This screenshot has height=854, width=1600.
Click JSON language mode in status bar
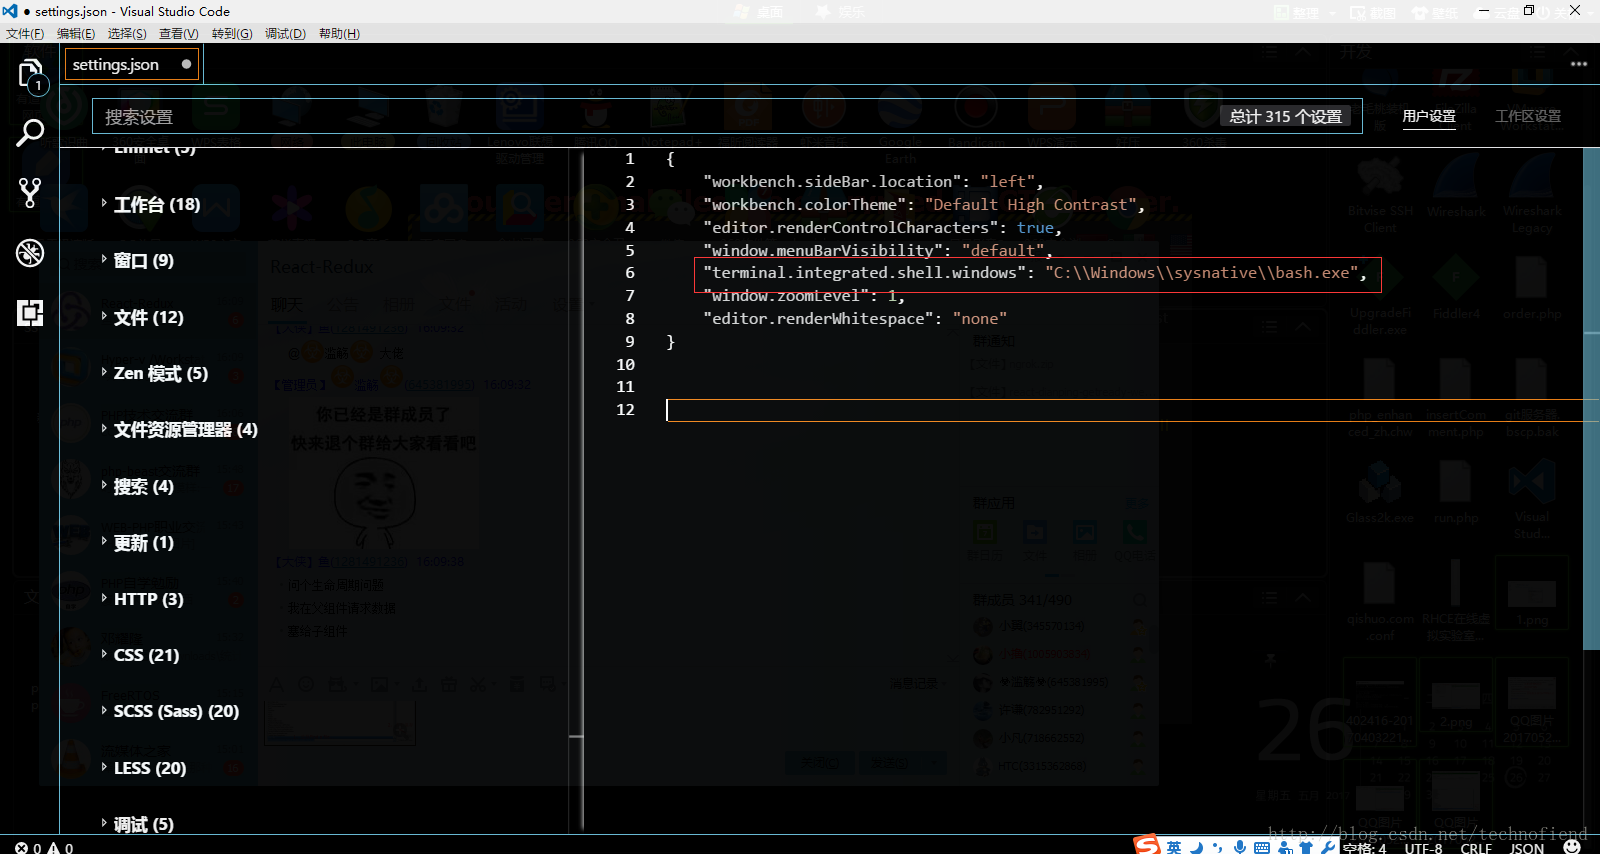(1527, 847)
